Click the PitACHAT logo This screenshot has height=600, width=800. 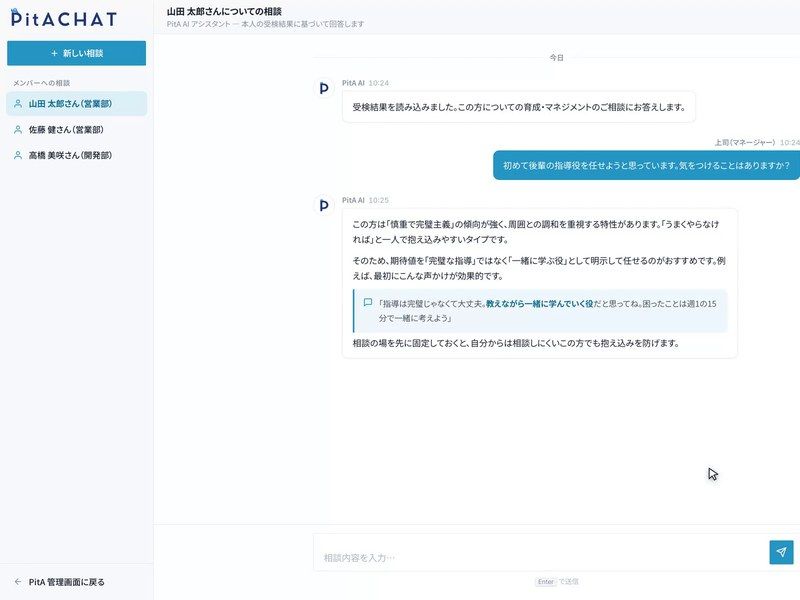(63, 18)
